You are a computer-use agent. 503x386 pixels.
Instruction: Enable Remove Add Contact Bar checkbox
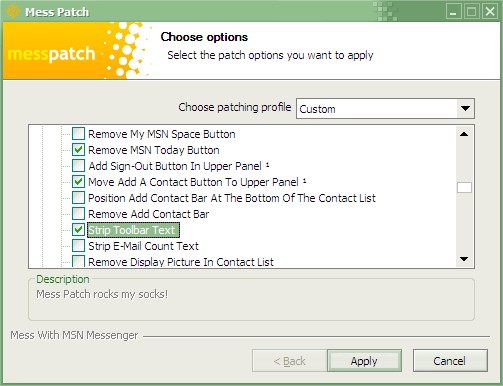[78, 214]
